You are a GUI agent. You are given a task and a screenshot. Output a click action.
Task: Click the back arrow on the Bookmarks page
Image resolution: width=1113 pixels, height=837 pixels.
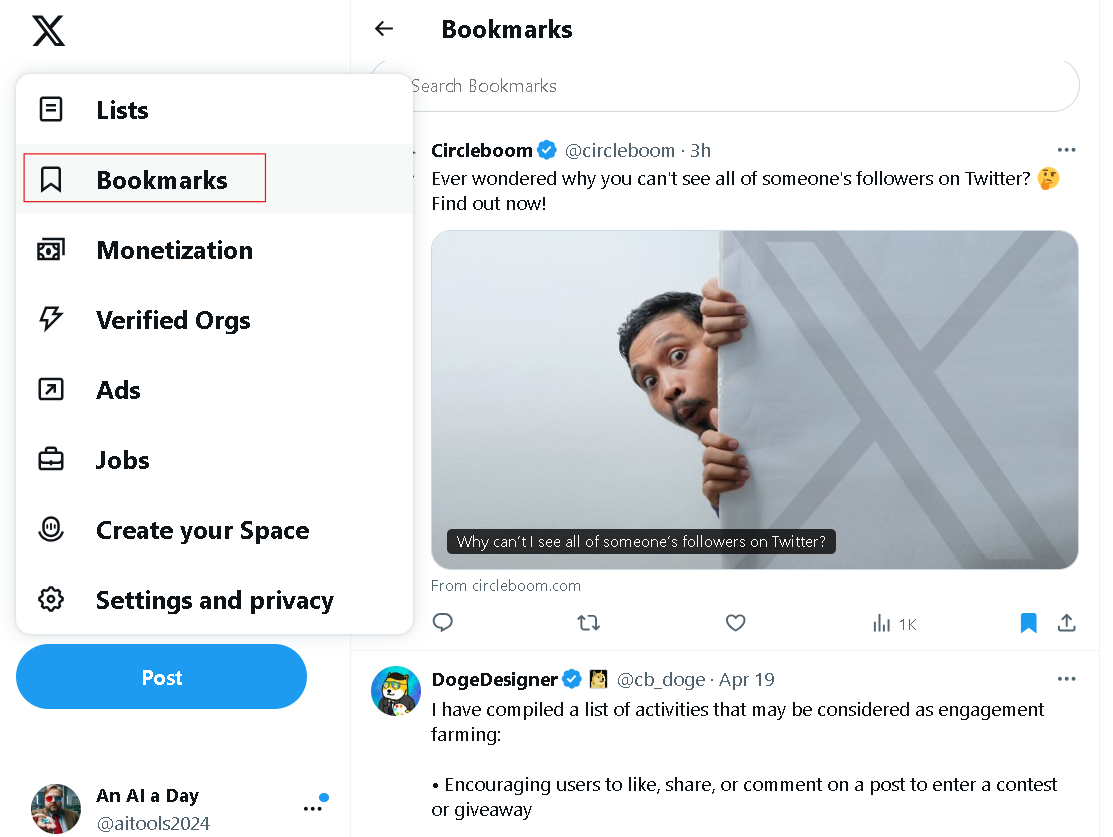(x=384, y=29)
